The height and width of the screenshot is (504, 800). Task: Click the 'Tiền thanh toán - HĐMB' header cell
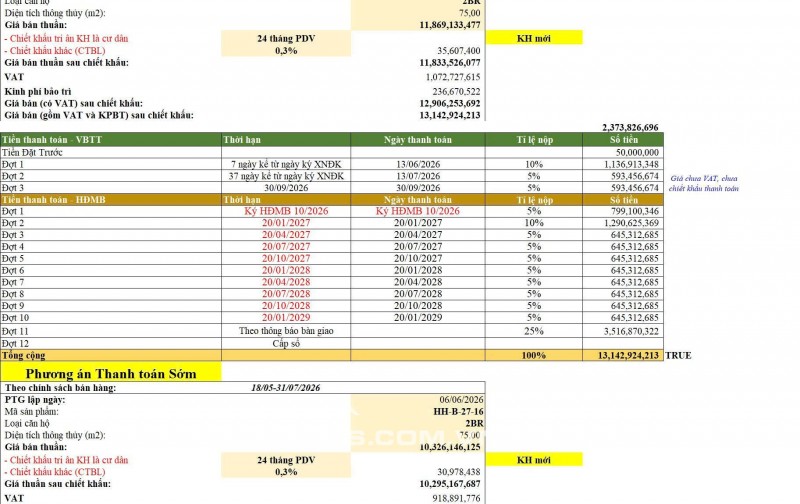pyautogui.click(x=111, y=200)
